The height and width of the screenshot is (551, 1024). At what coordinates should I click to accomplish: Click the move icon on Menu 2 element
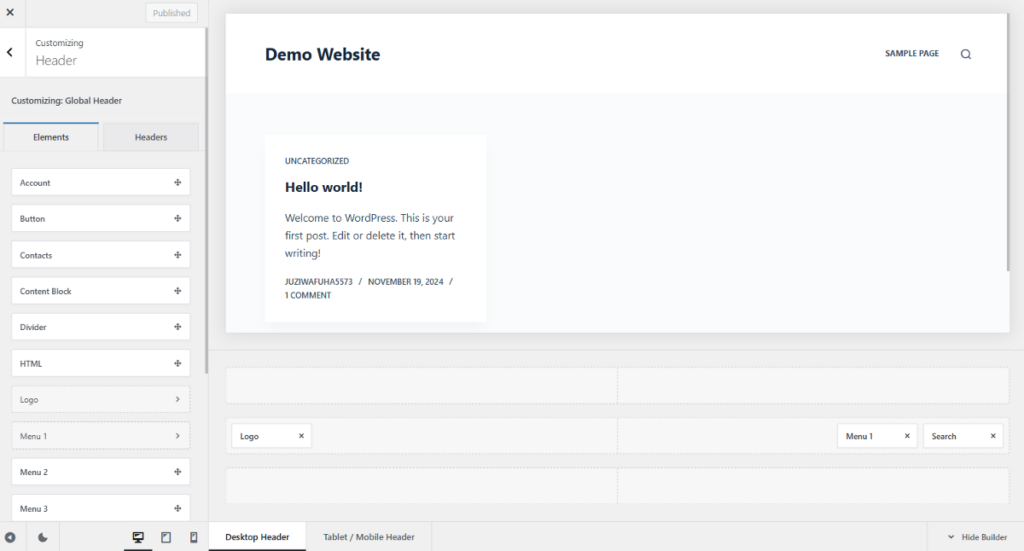(x=178, y=472)
